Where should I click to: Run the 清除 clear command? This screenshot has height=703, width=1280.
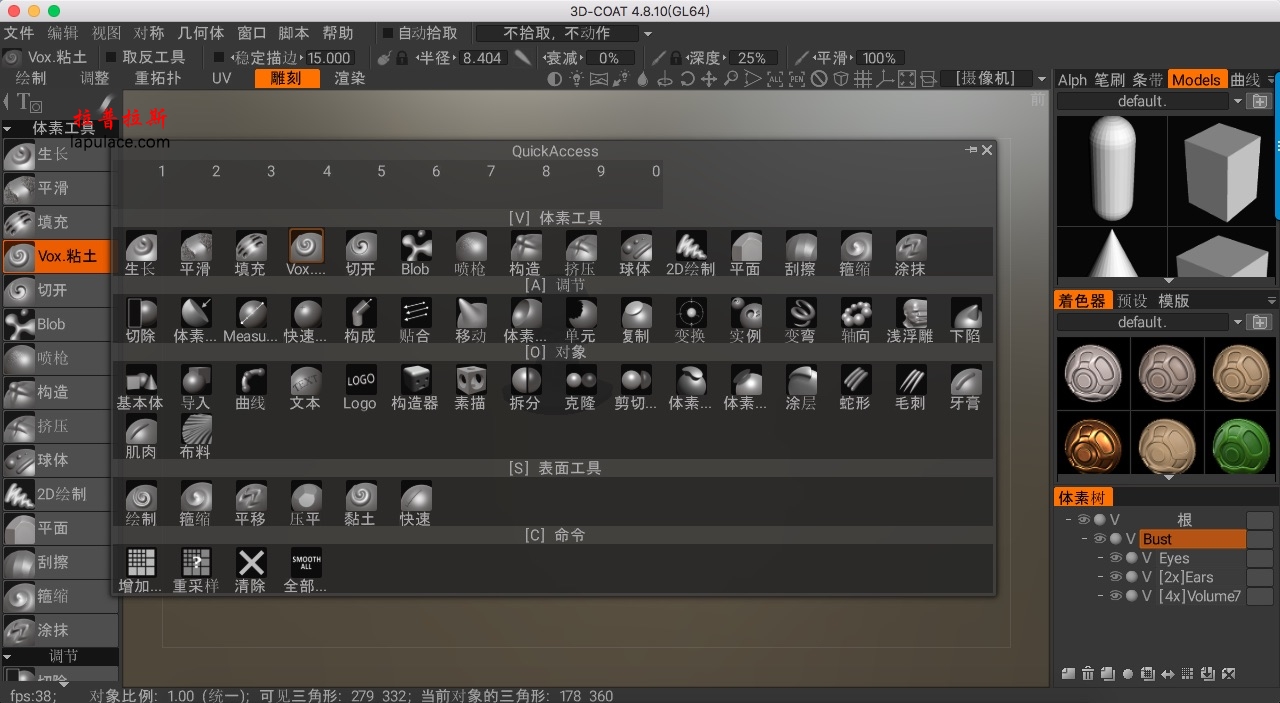[x=250, y=570]
